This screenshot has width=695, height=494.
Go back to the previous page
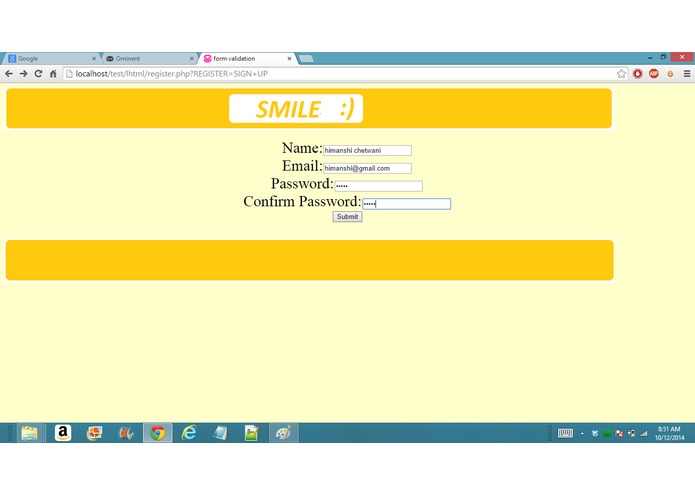(x=9, y=74)
